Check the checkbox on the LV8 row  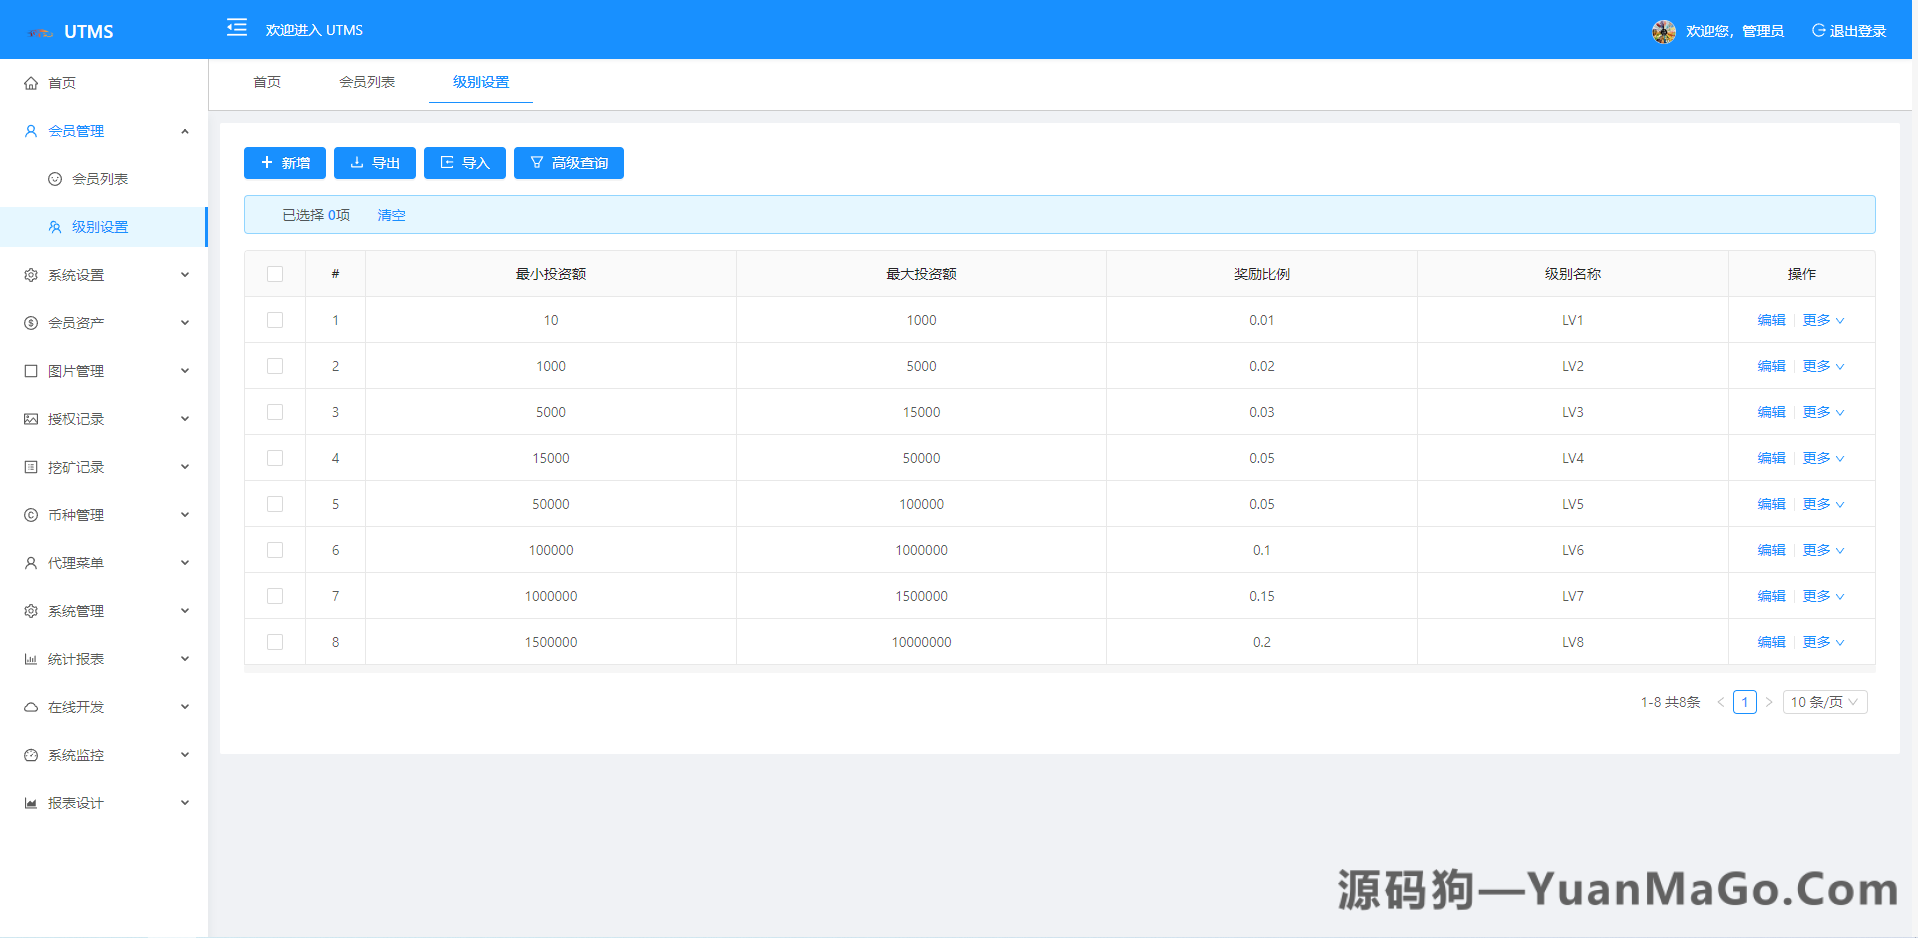pos(275,641)
